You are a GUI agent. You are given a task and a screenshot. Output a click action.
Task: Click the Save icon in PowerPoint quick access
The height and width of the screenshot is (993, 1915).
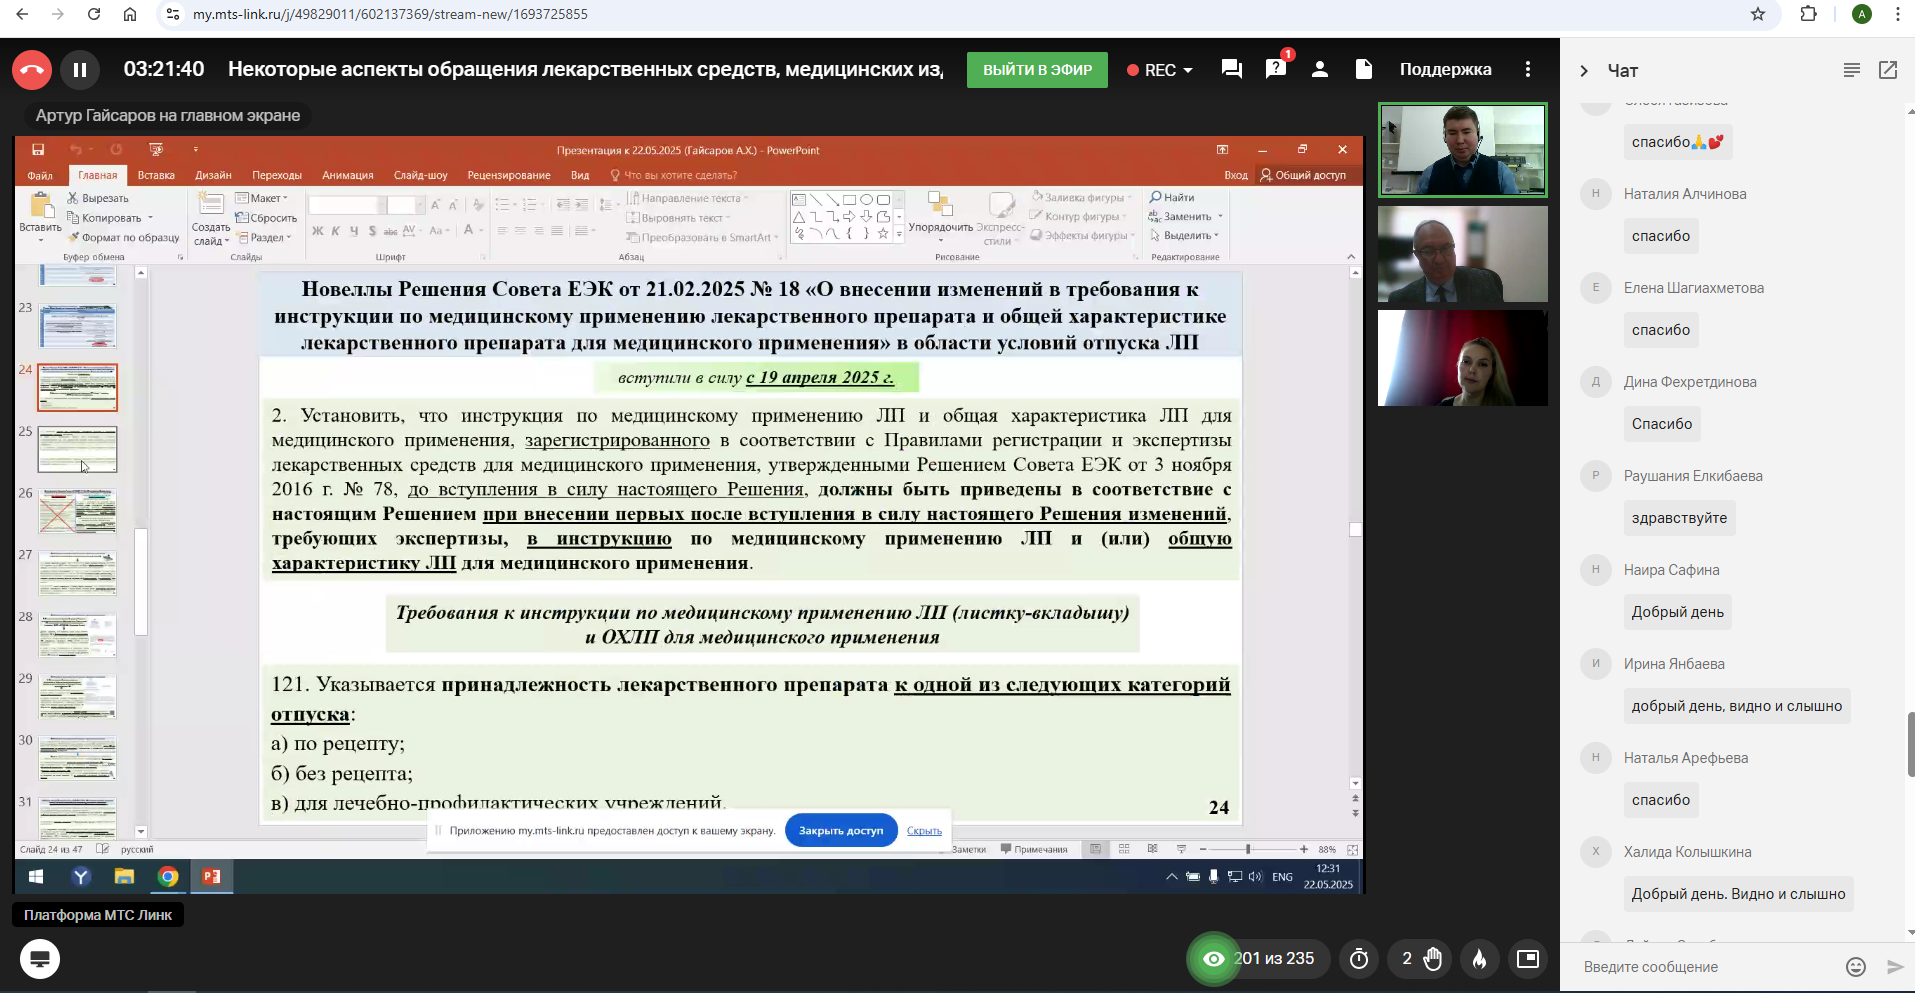coord(38,150)
